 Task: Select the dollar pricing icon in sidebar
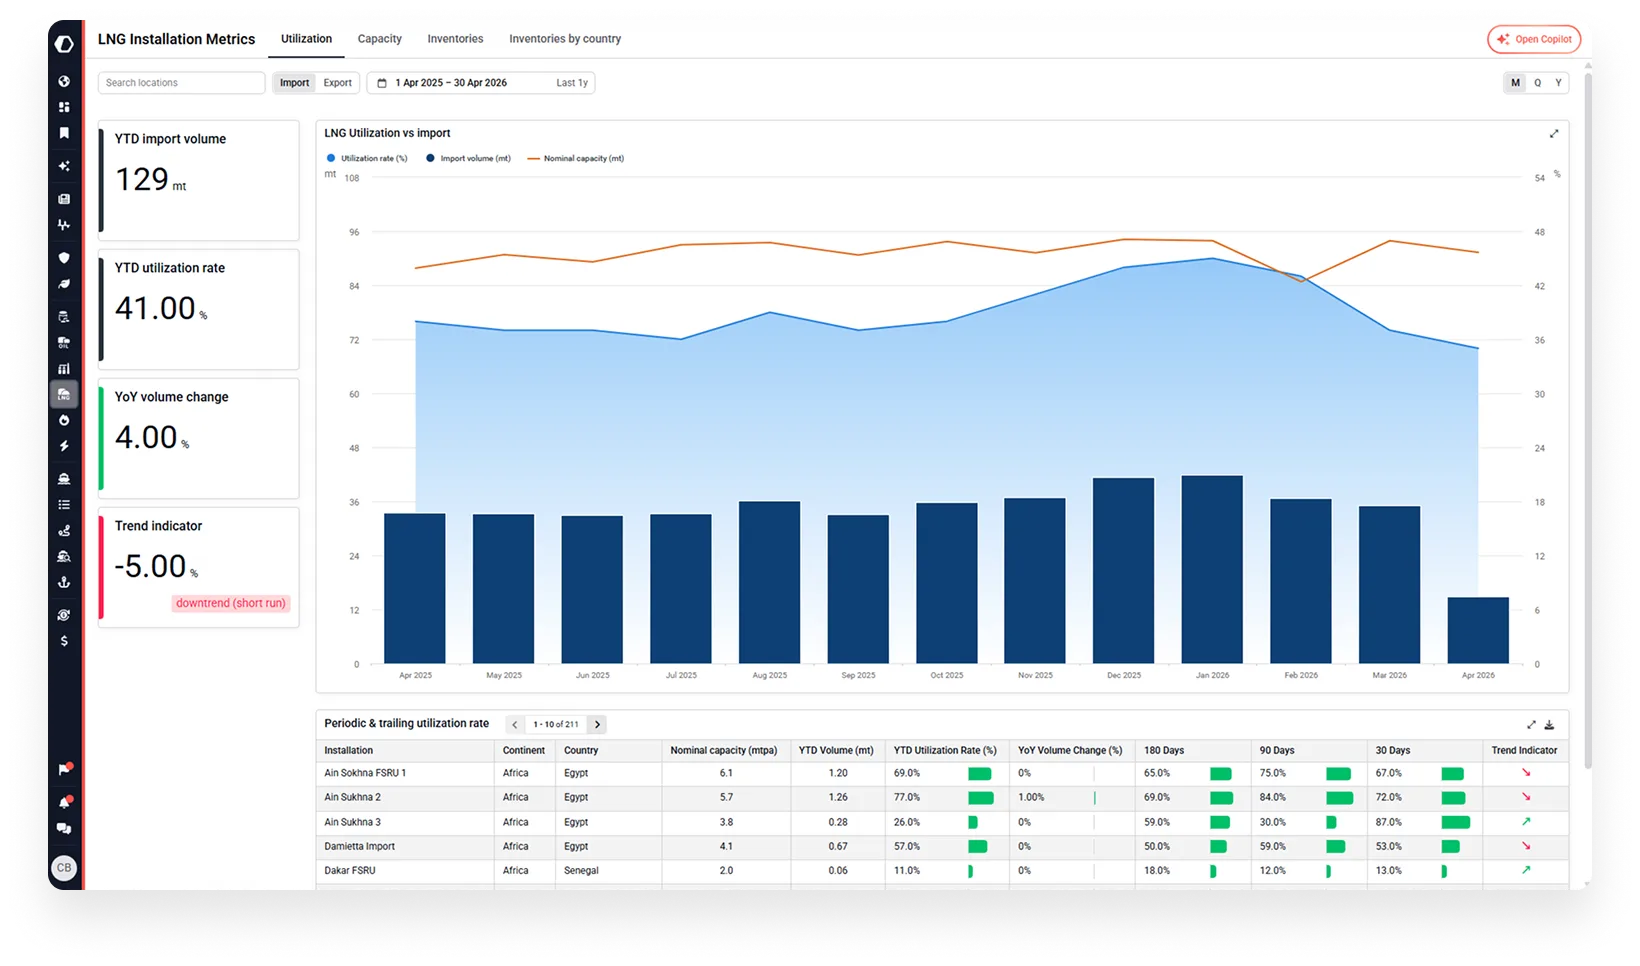[x=64, y=640]
